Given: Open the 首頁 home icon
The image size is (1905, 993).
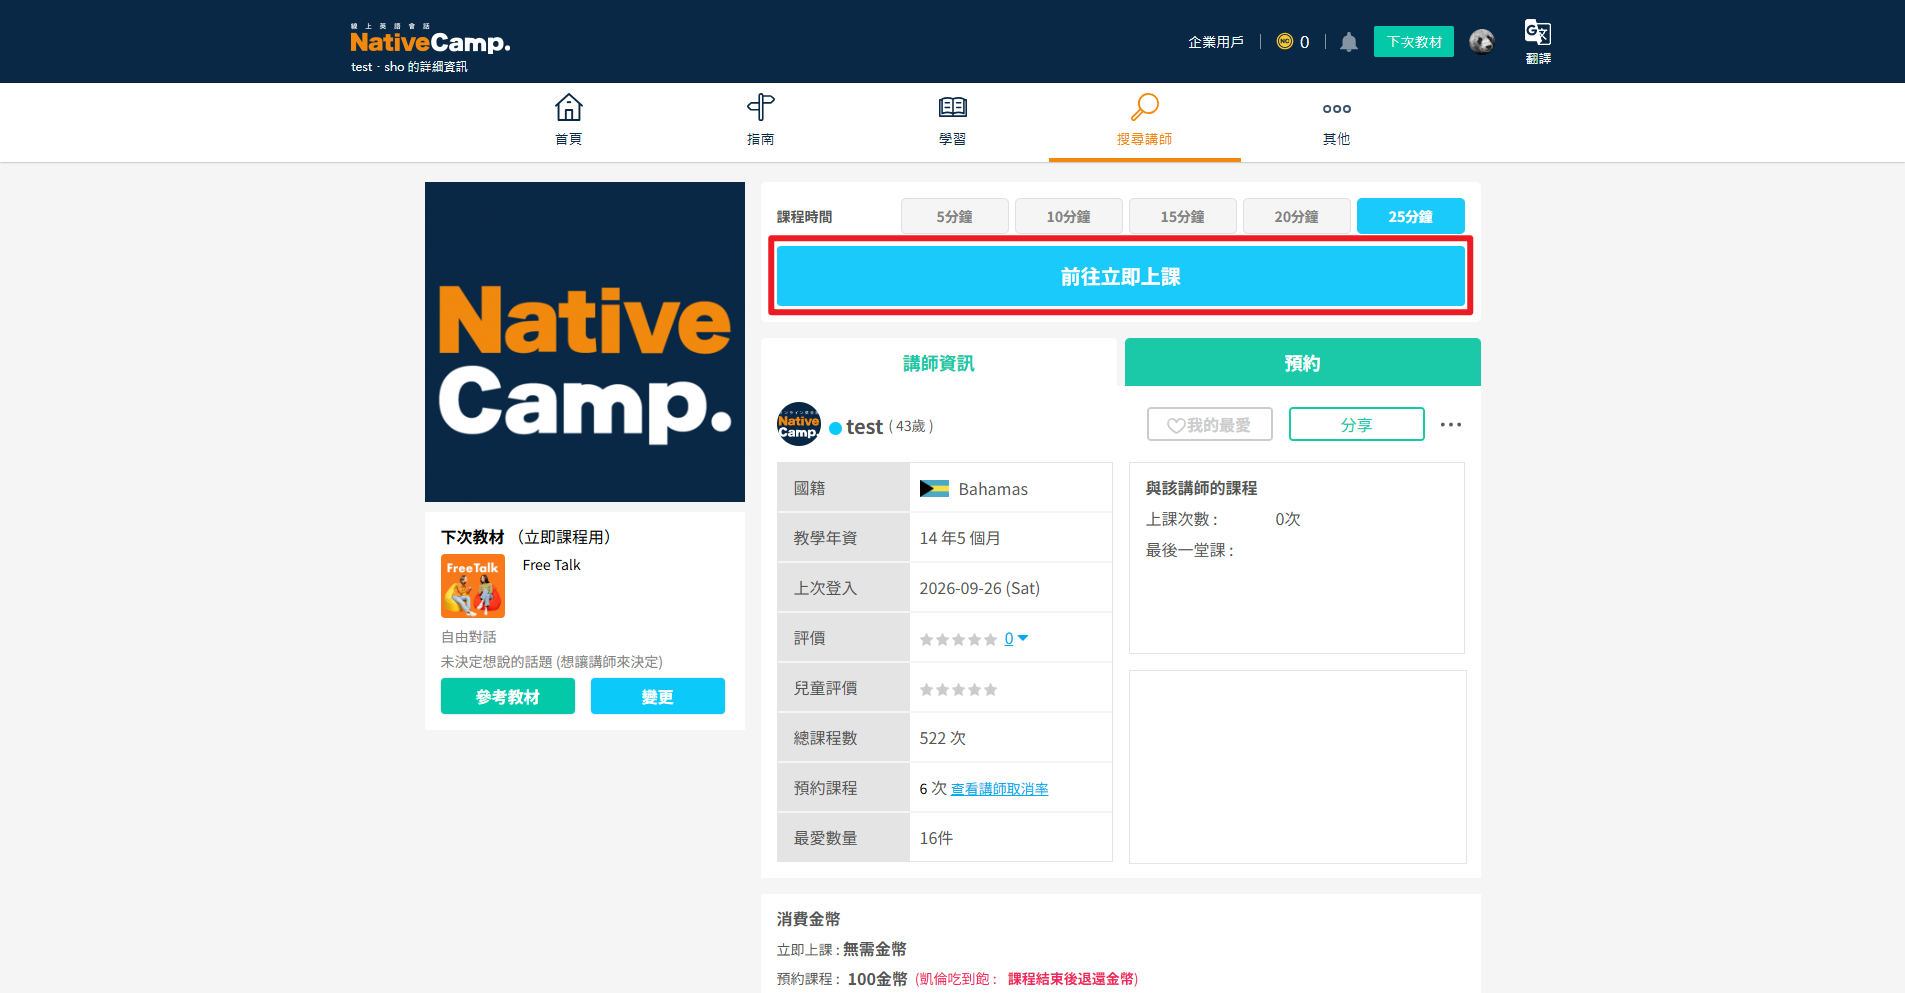Looking at the screenshot, I should click(568, 107).
